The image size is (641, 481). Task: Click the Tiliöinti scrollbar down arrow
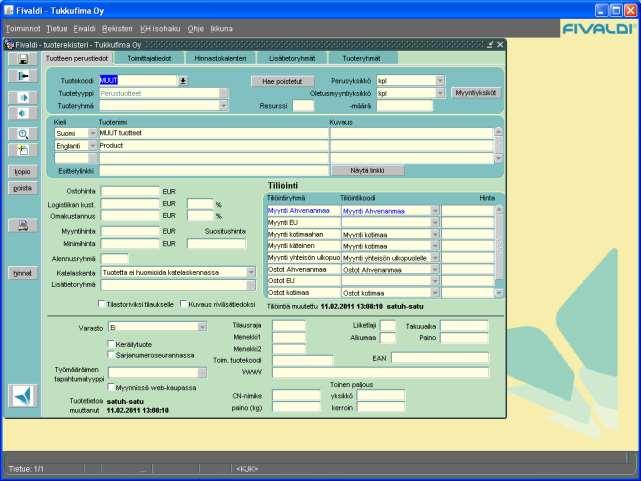[x=499, y=293]
